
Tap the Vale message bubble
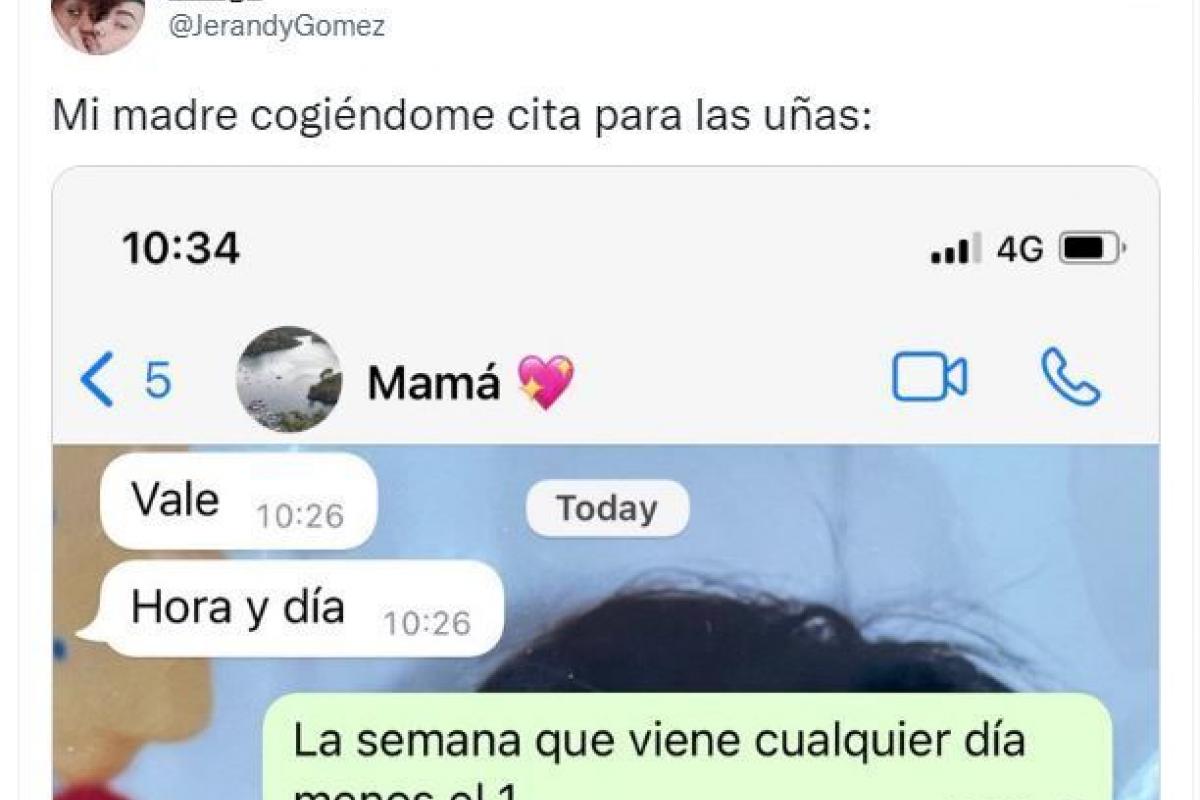coord(238,501)
